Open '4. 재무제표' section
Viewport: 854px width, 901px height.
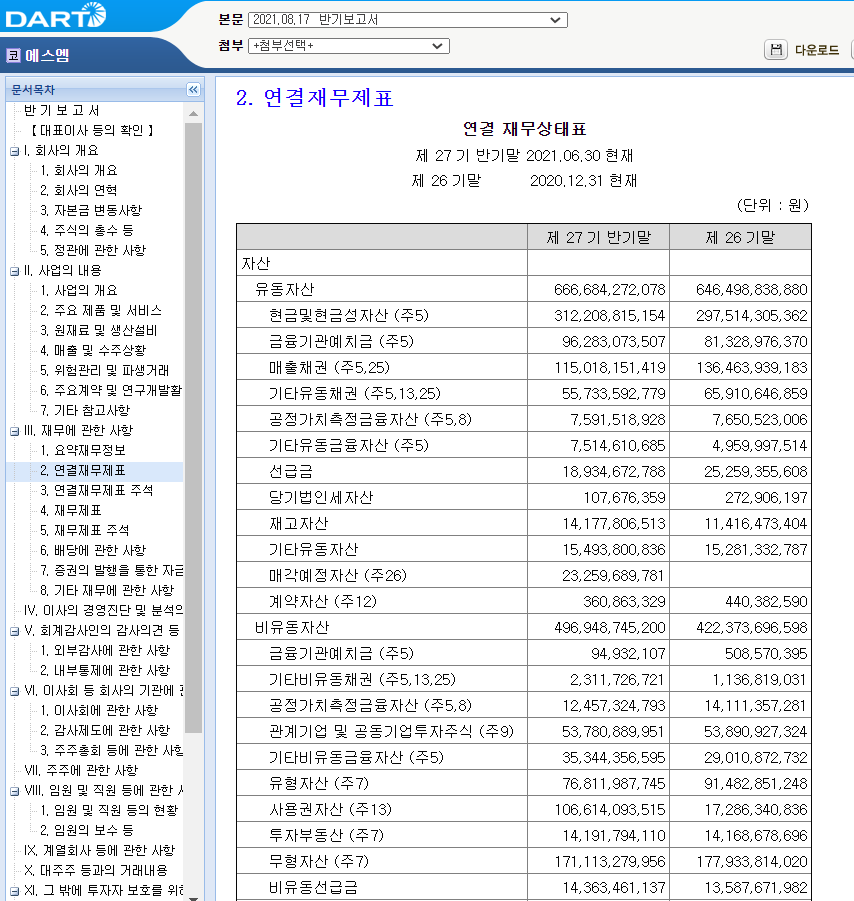pyautogui.click(x=71, y=510)
